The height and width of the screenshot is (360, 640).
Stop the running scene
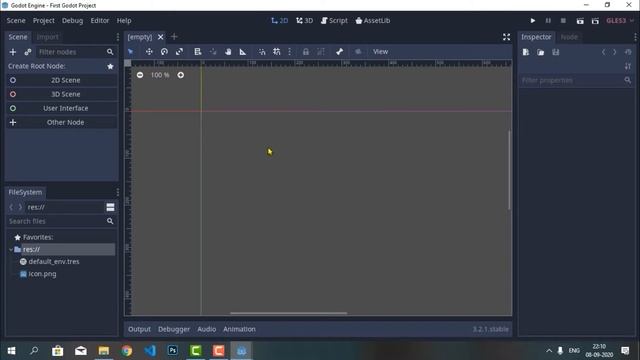pos(563,20)
